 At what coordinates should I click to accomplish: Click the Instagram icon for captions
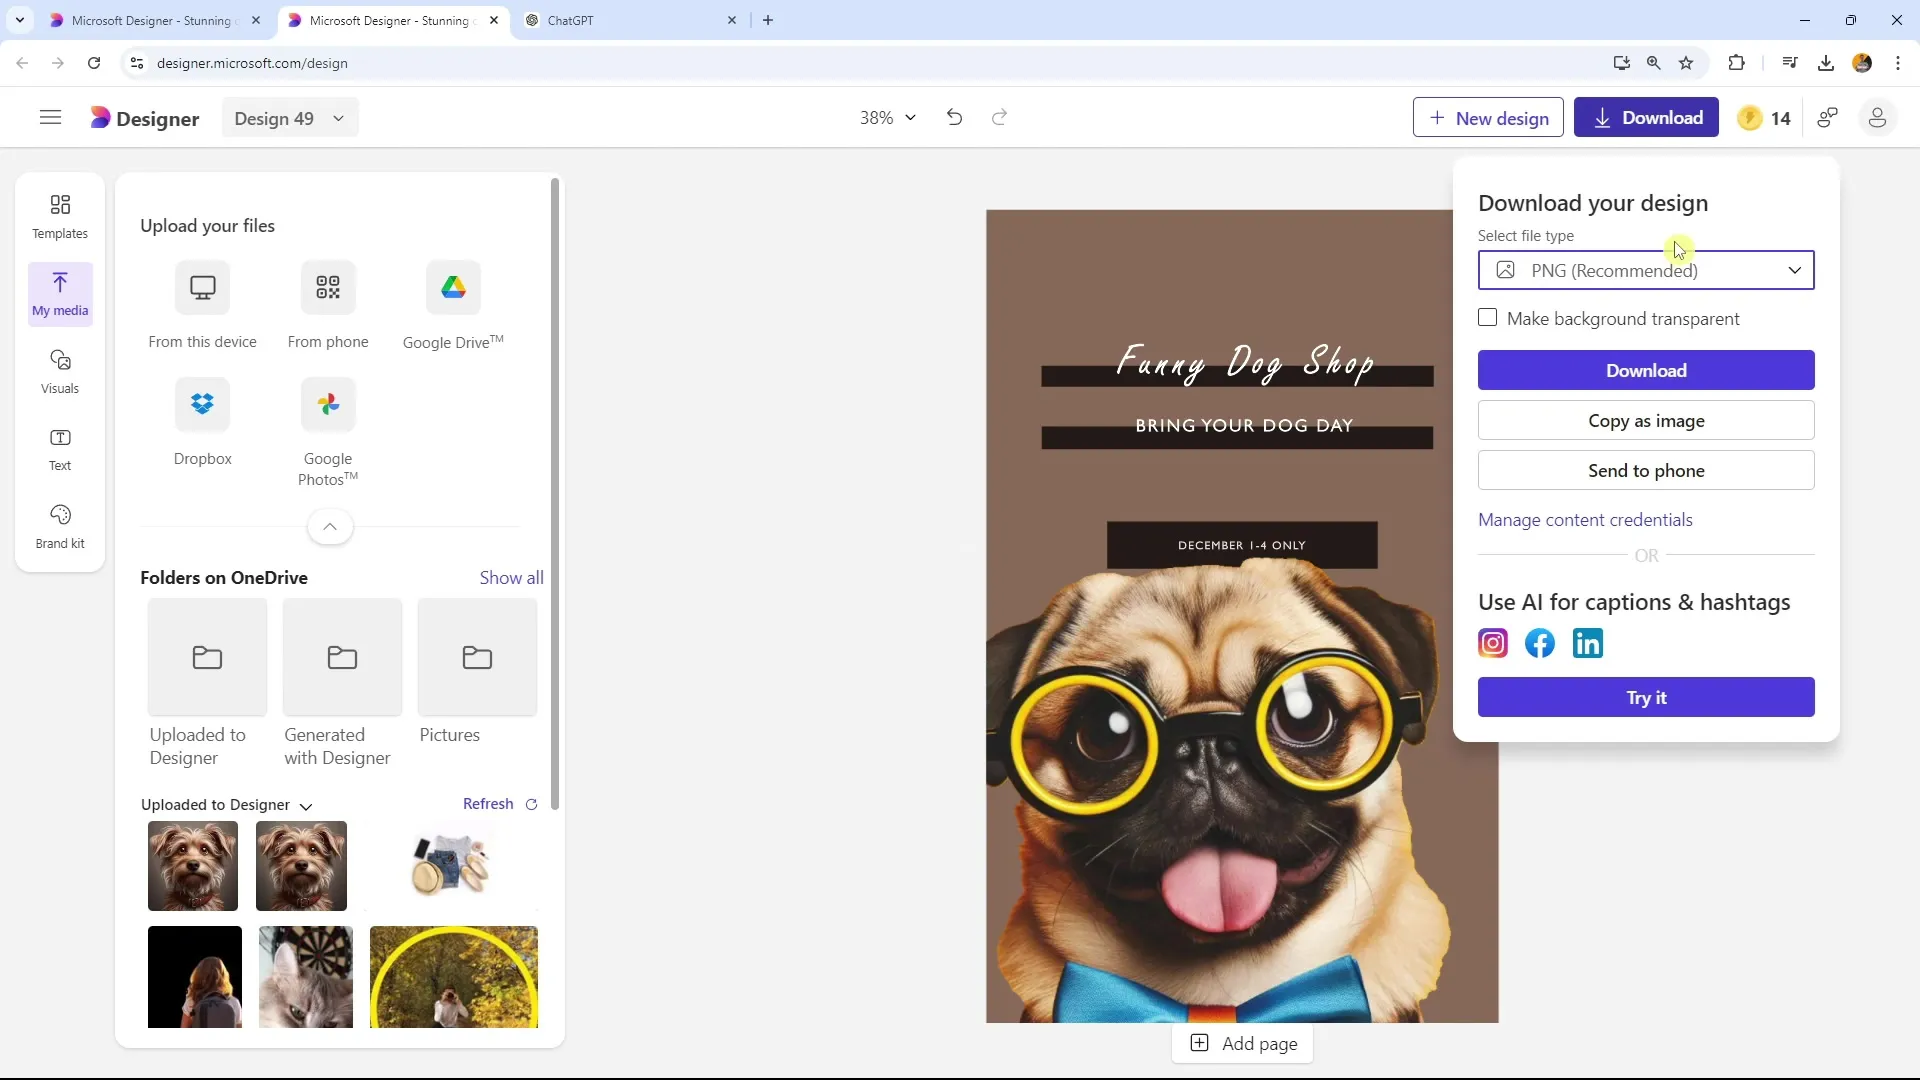pos(1493,642)
